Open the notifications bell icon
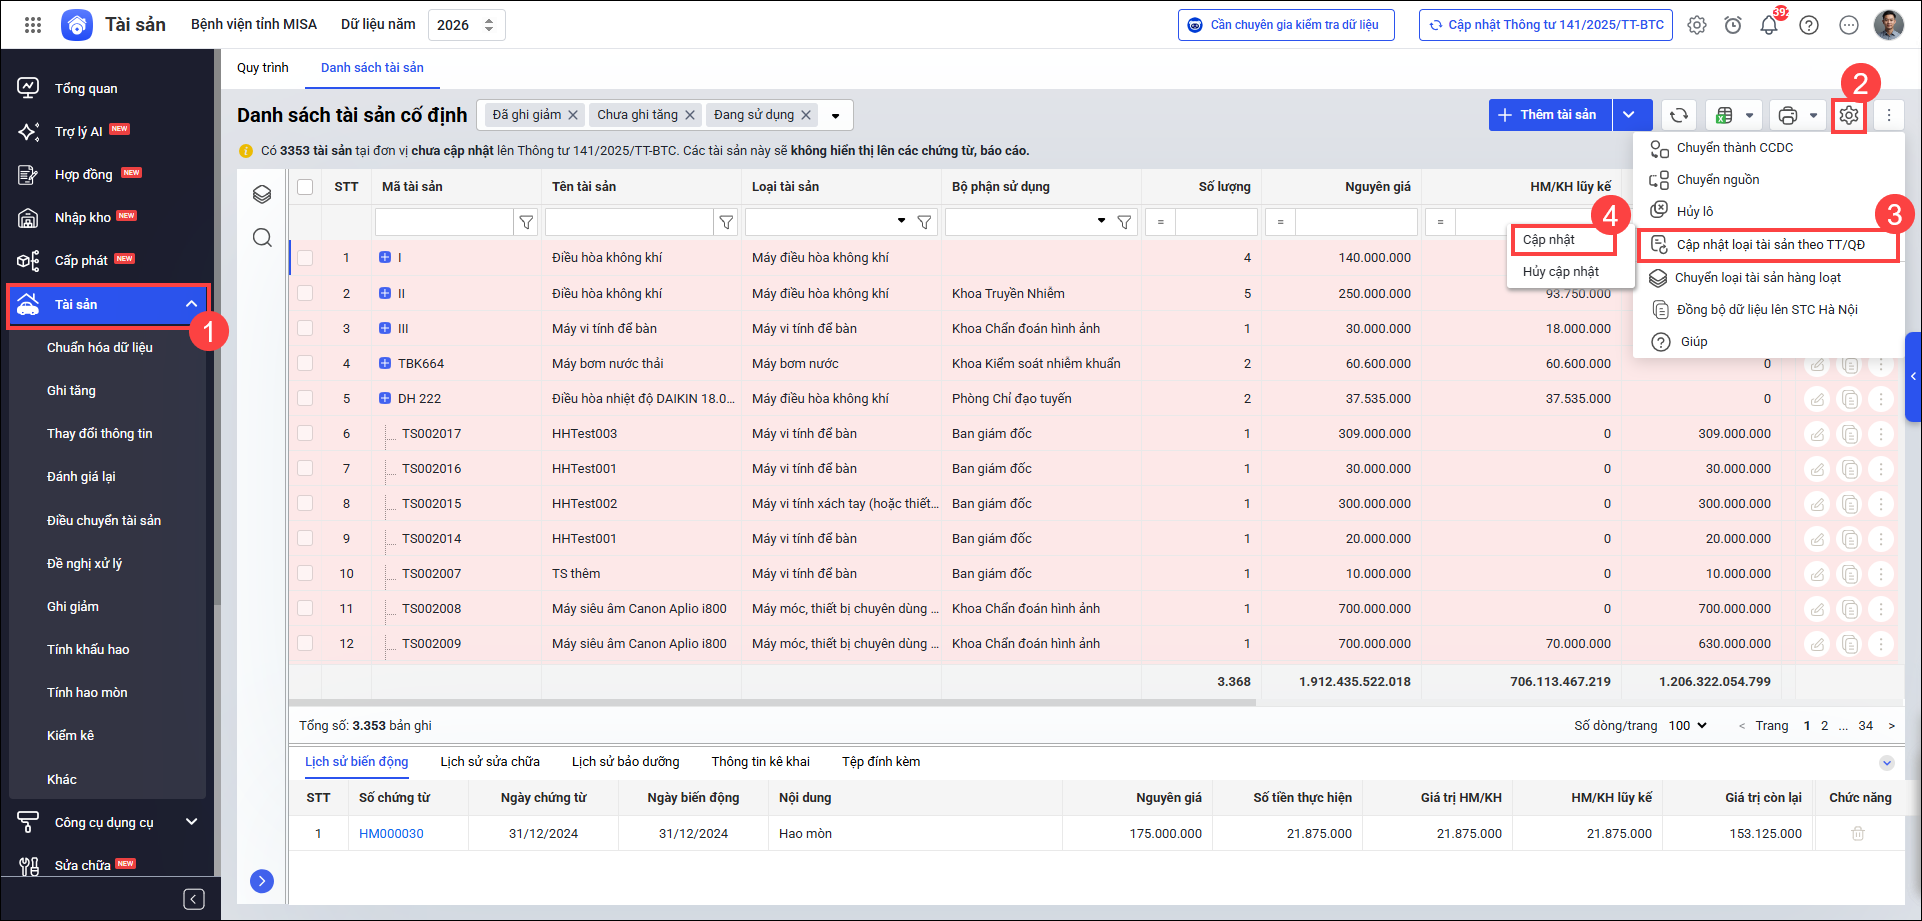The image size is (1922, 921). click(x=1769, y=25)
